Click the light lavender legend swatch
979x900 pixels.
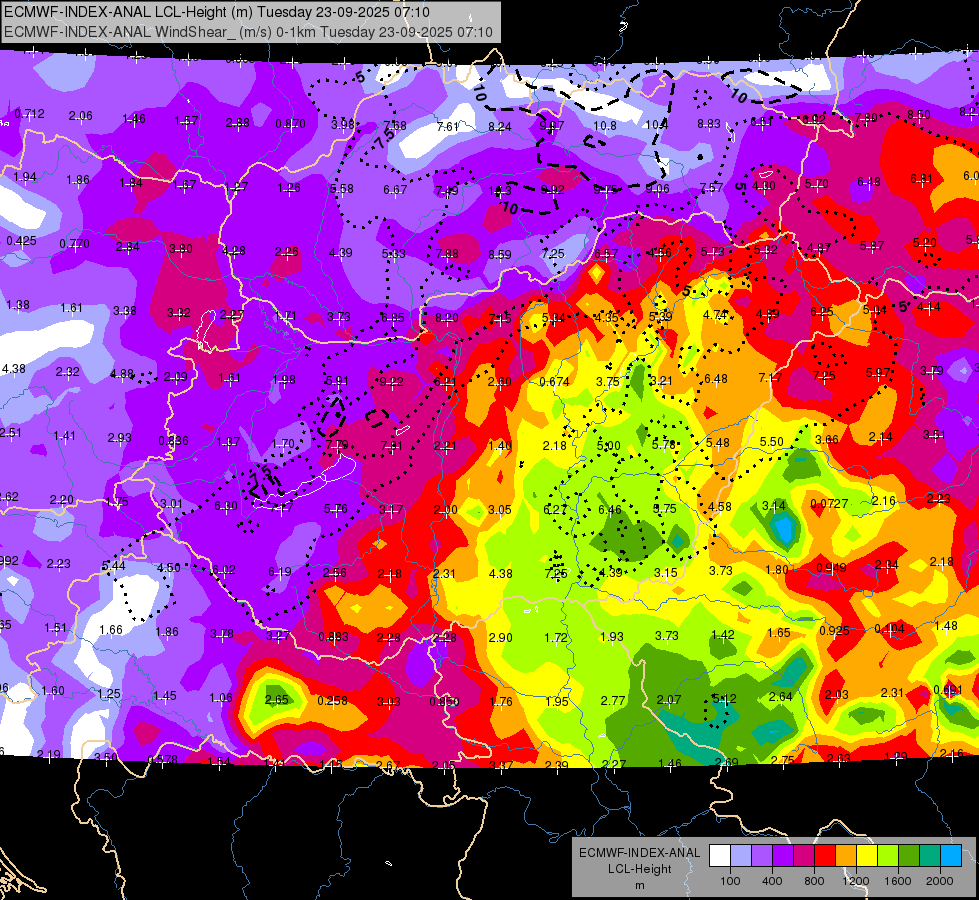click(x=741, y=856)
